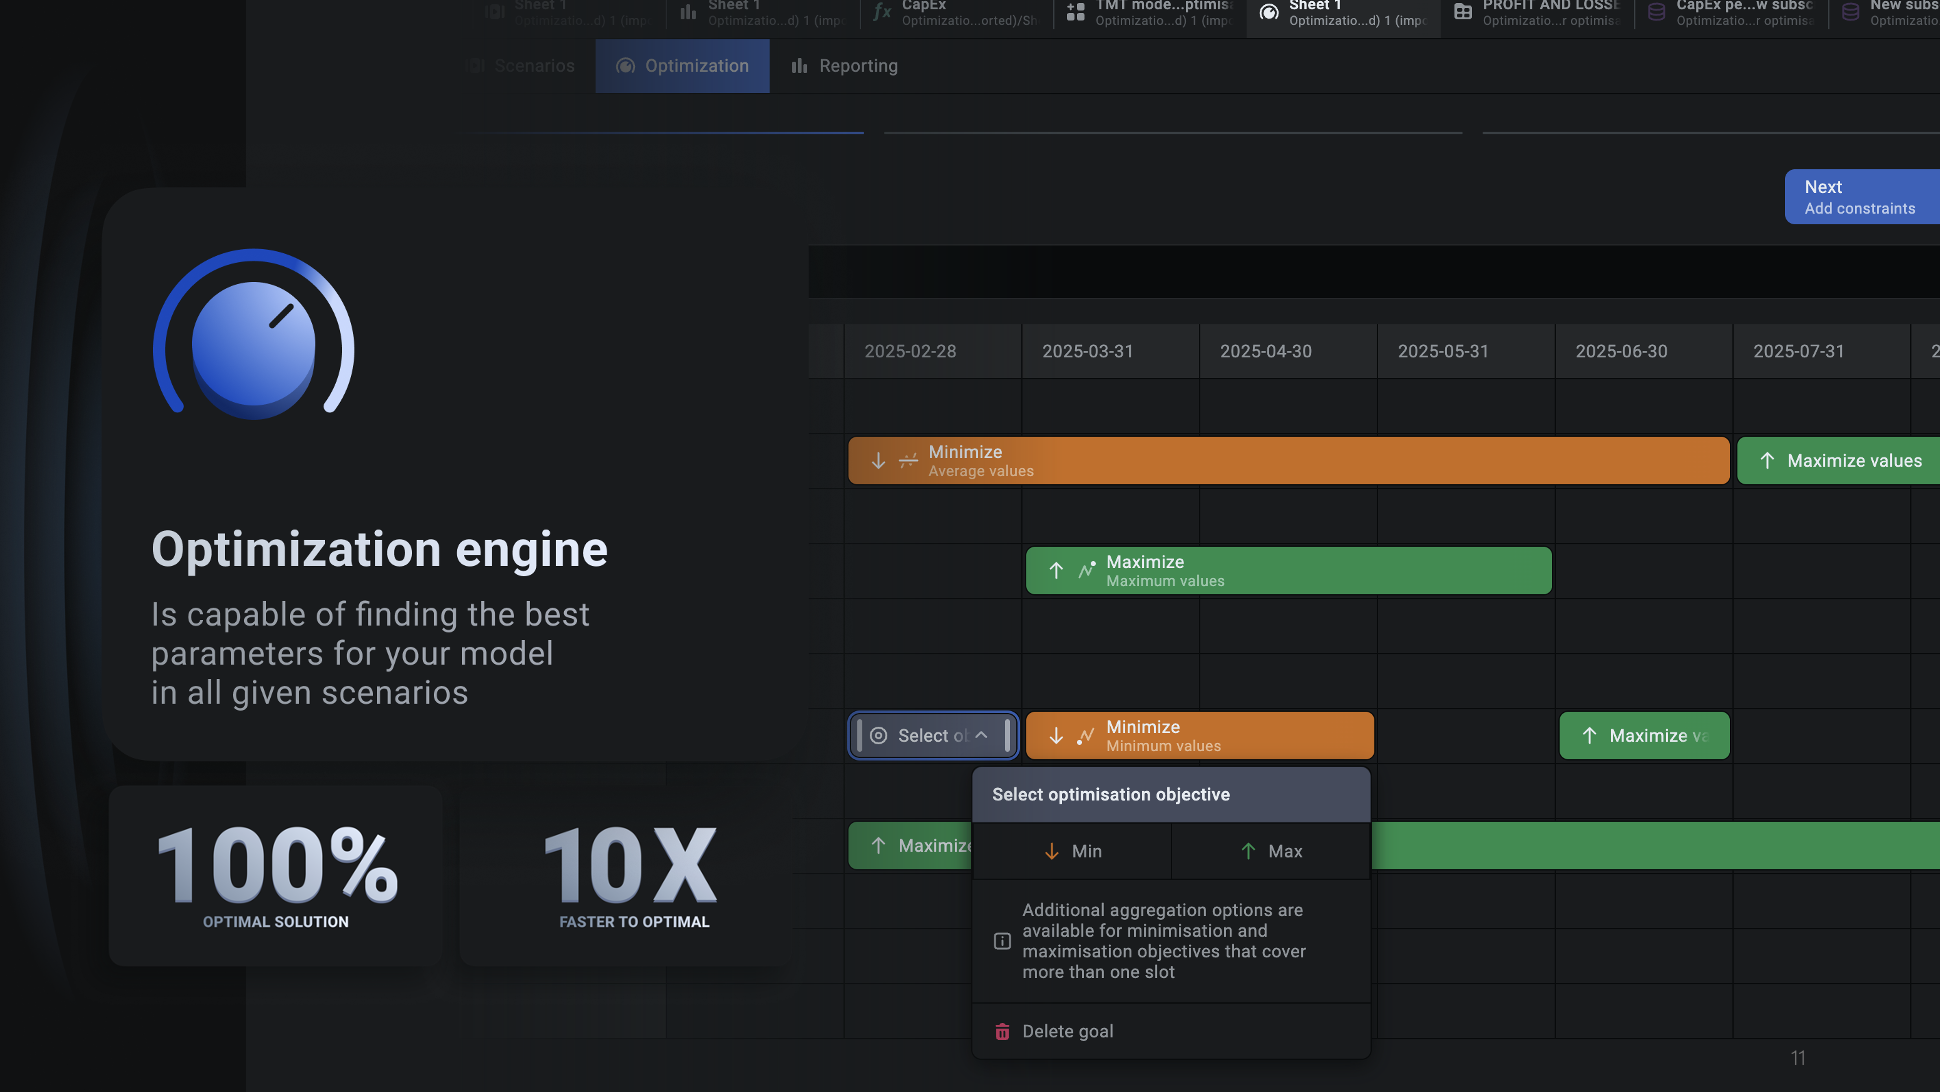Click Minimize Average values goal bar
Viewport: 1940px width, 1092px height.
tap(1288, 461)
